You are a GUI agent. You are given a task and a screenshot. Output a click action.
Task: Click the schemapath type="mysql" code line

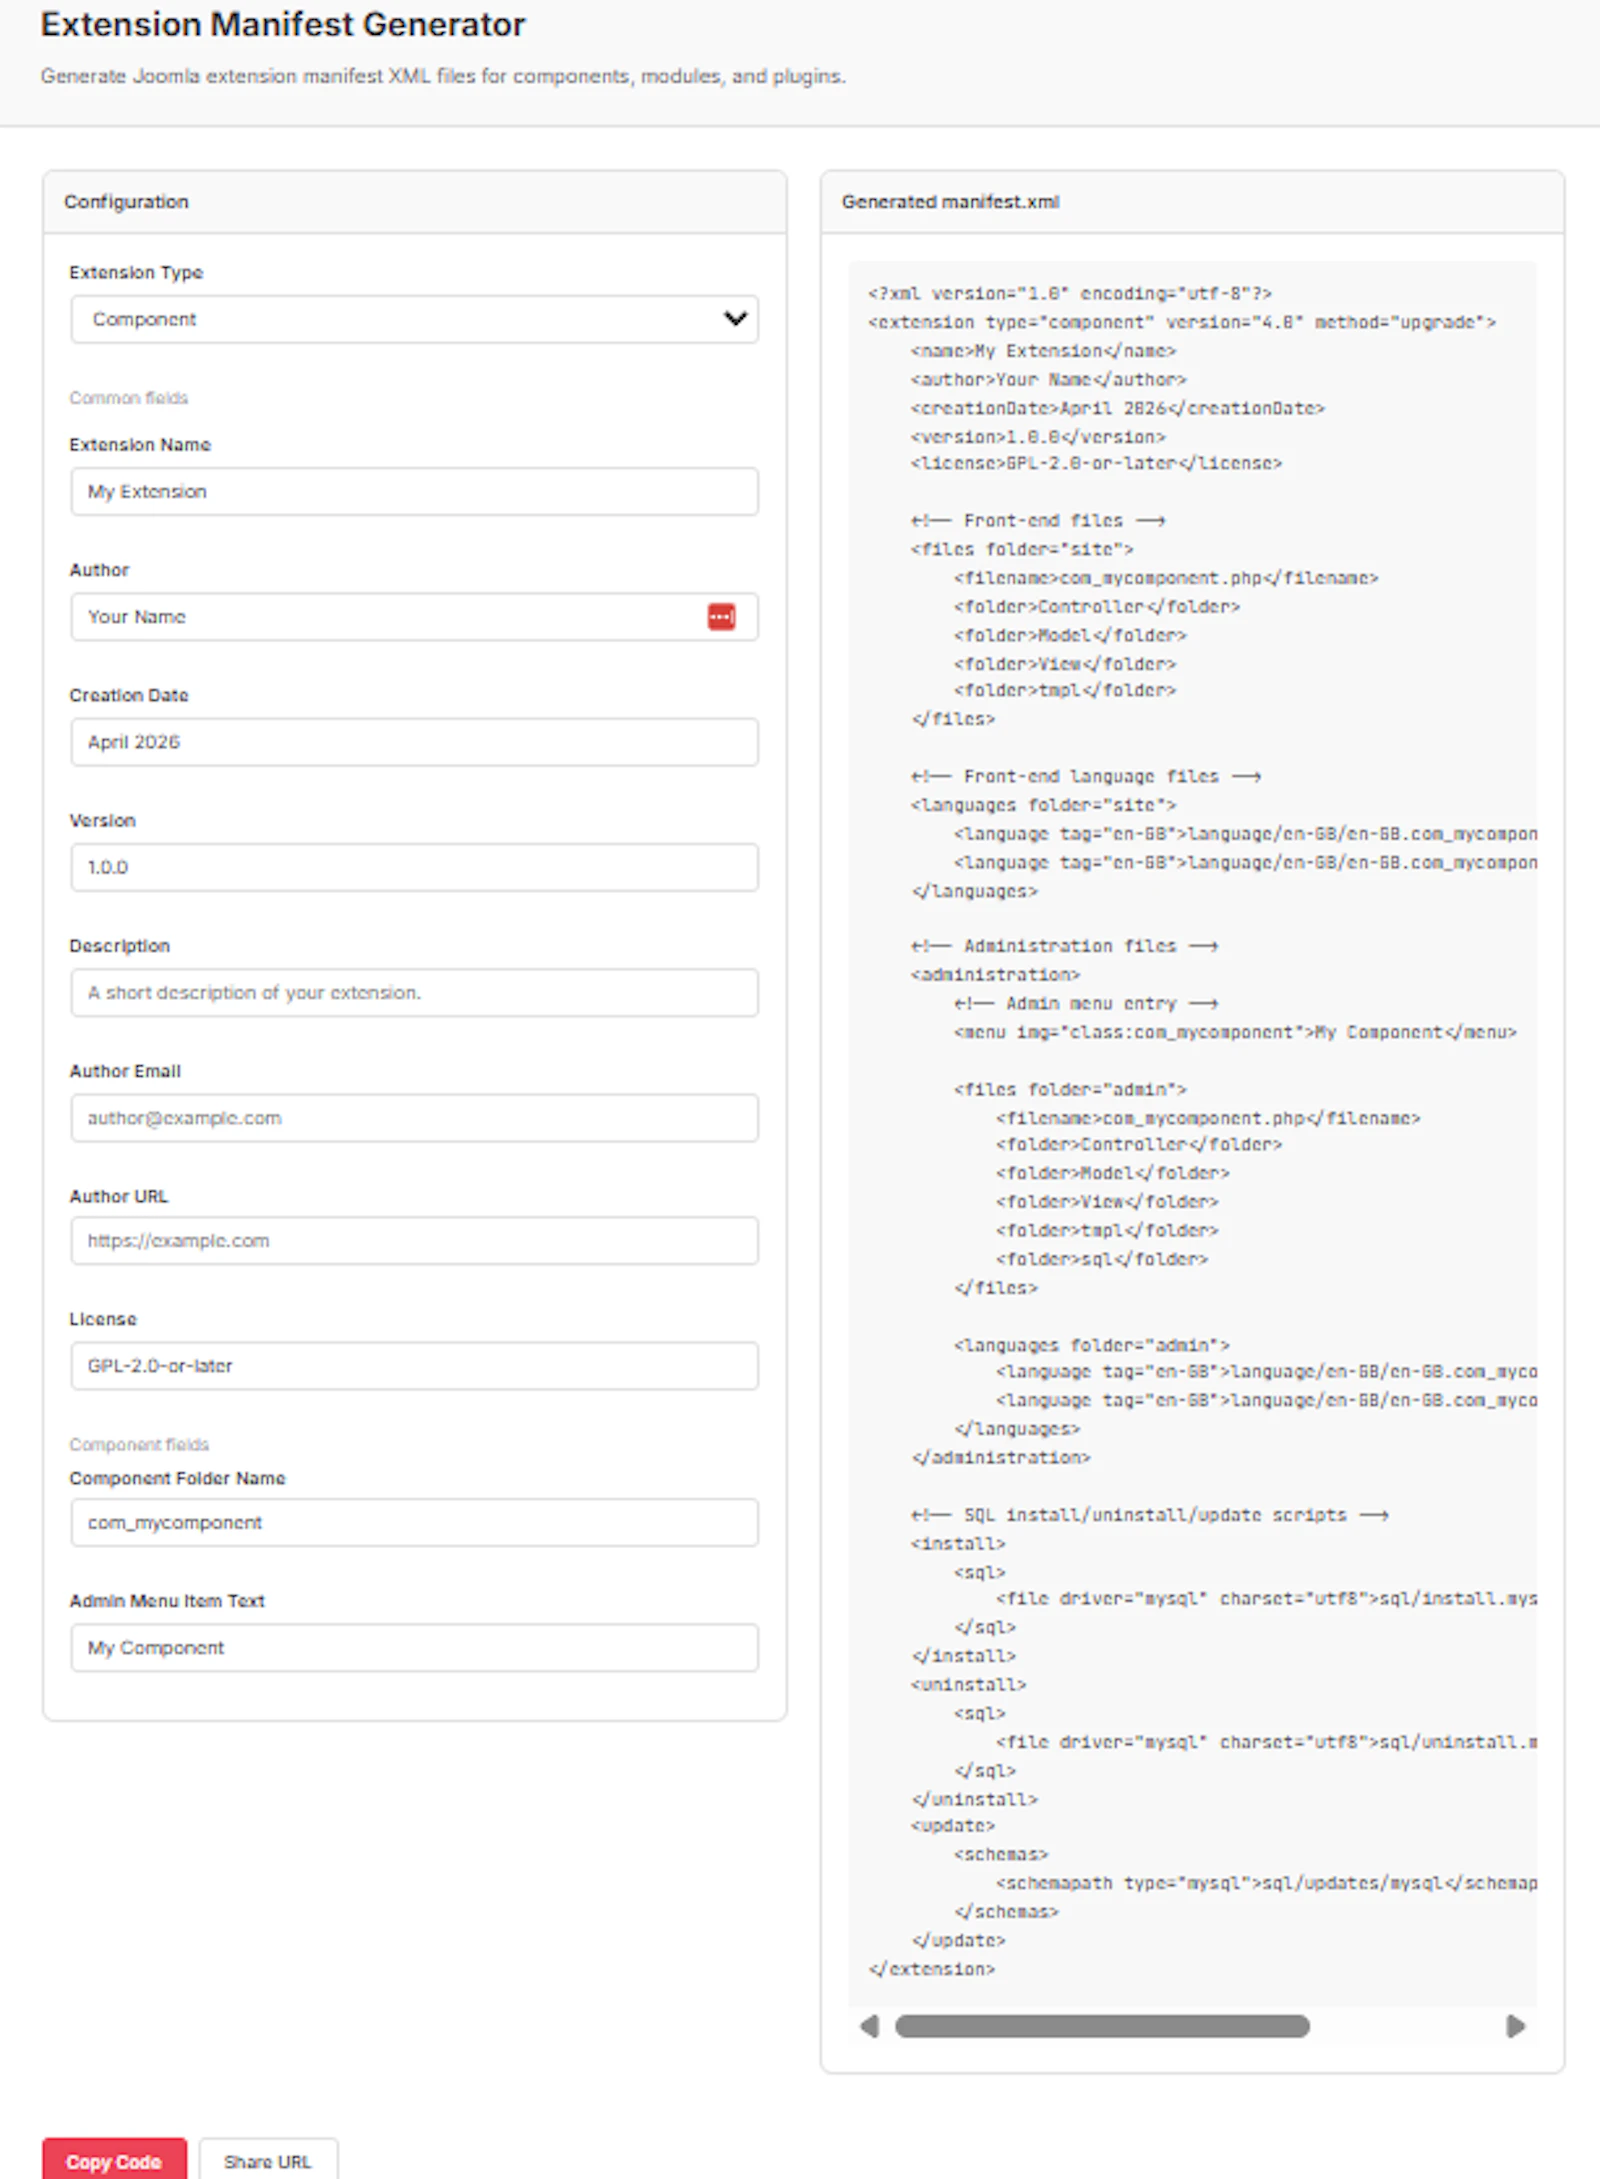(x=1266, y=1883)
